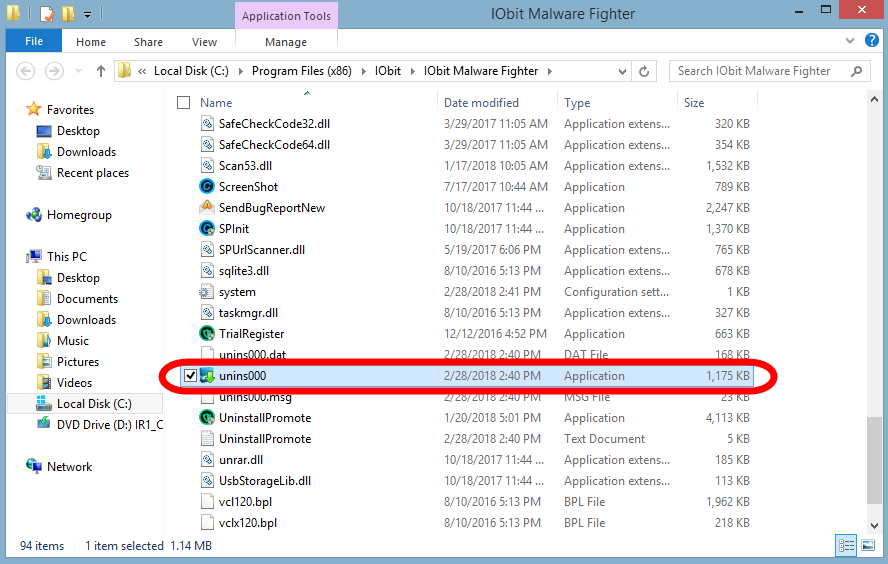Expand the ribbon with chevron
Image resolution: width=888 pixels, height=564 pixels.
[x=849, y=40]
